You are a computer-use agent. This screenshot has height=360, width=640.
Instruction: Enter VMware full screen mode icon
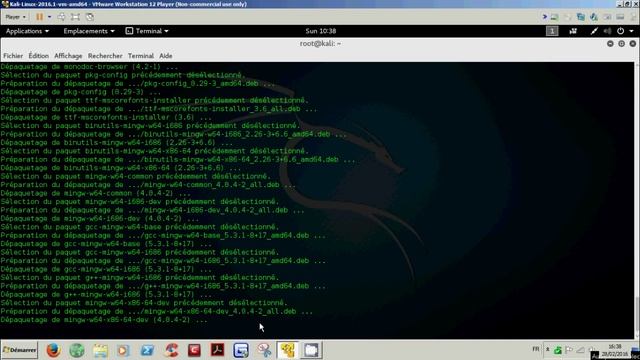click(x=76, y=17)
